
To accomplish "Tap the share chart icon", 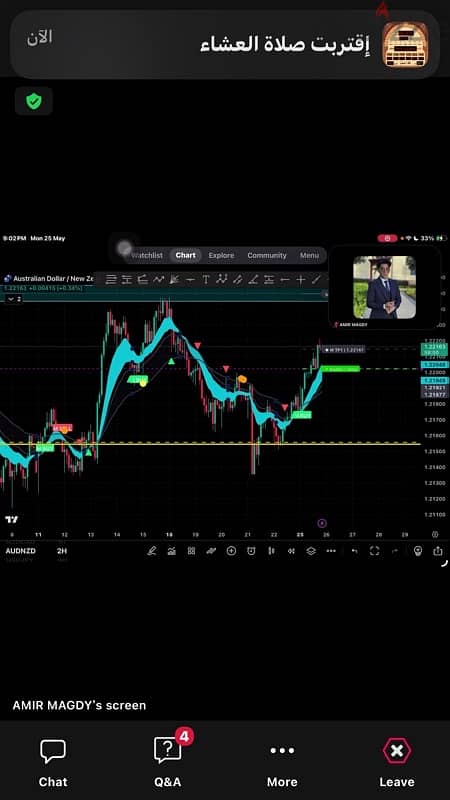I will (438, 551).
